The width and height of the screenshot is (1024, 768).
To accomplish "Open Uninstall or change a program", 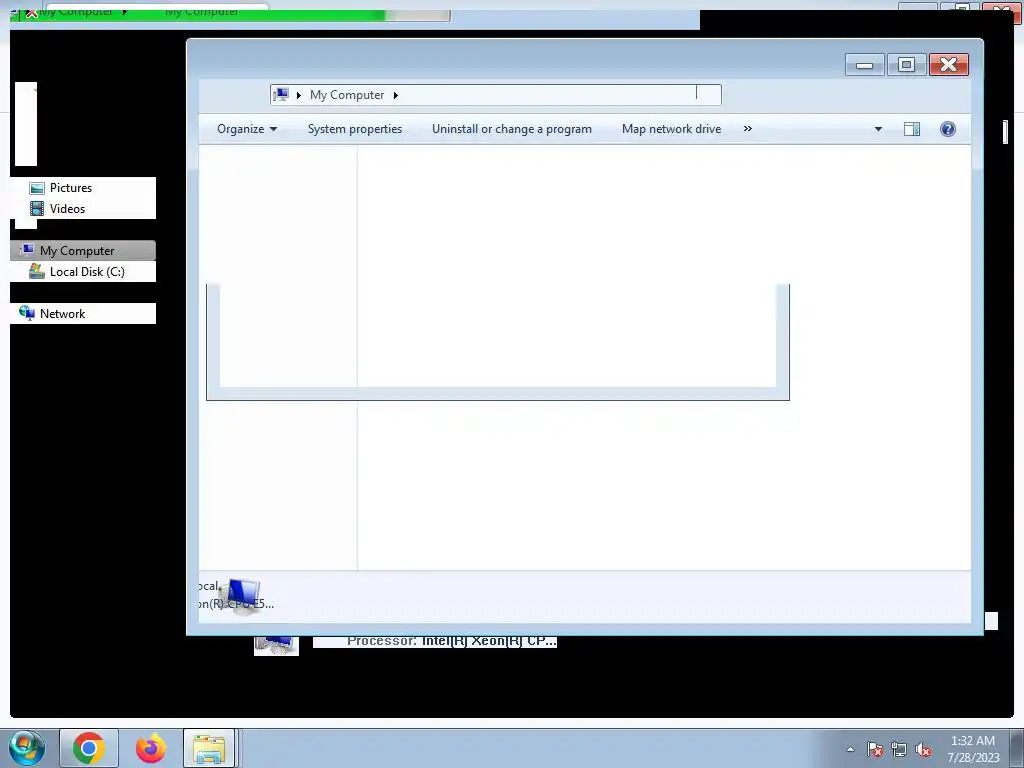I will (x=511, y=129).
